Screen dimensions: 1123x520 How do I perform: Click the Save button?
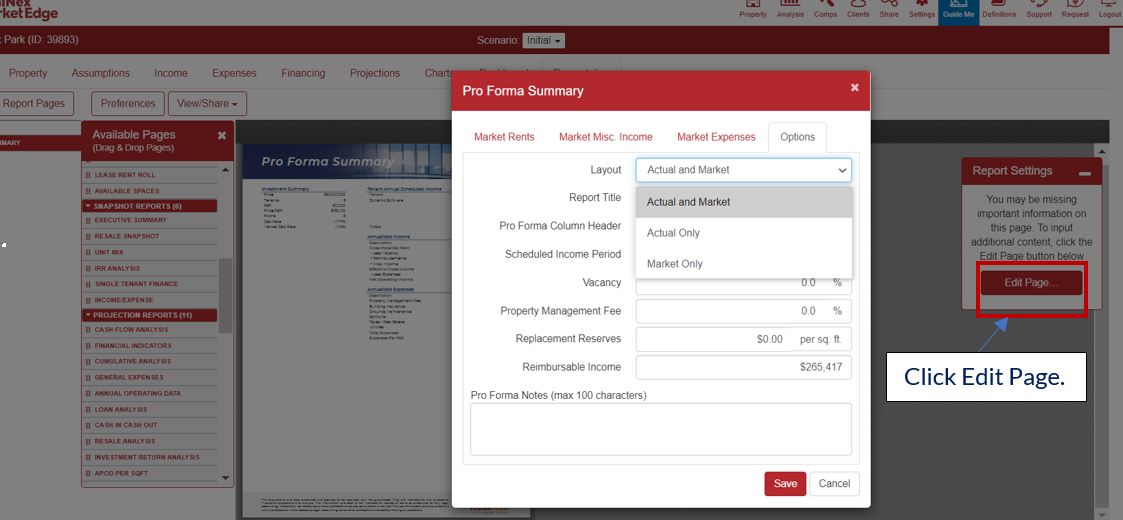785,483
